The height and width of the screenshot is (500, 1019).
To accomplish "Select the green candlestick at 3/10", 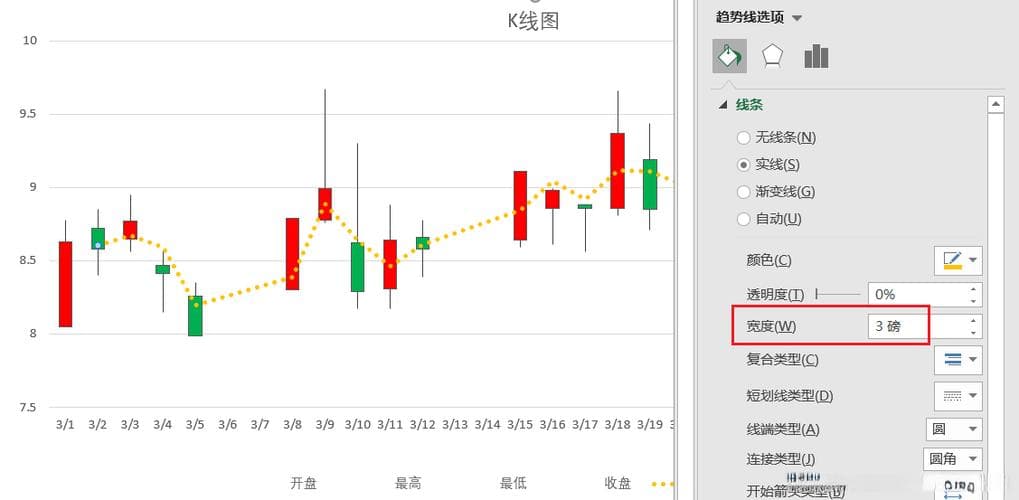I will [x=357, y=267].
